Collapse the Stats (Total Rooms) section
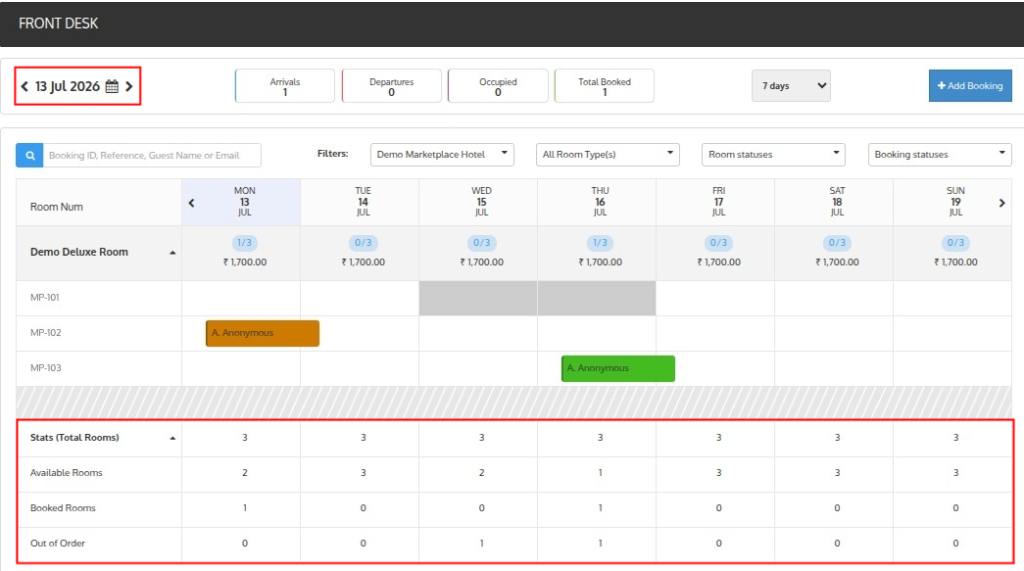1024x571 pixels. (x=172, y=438)
